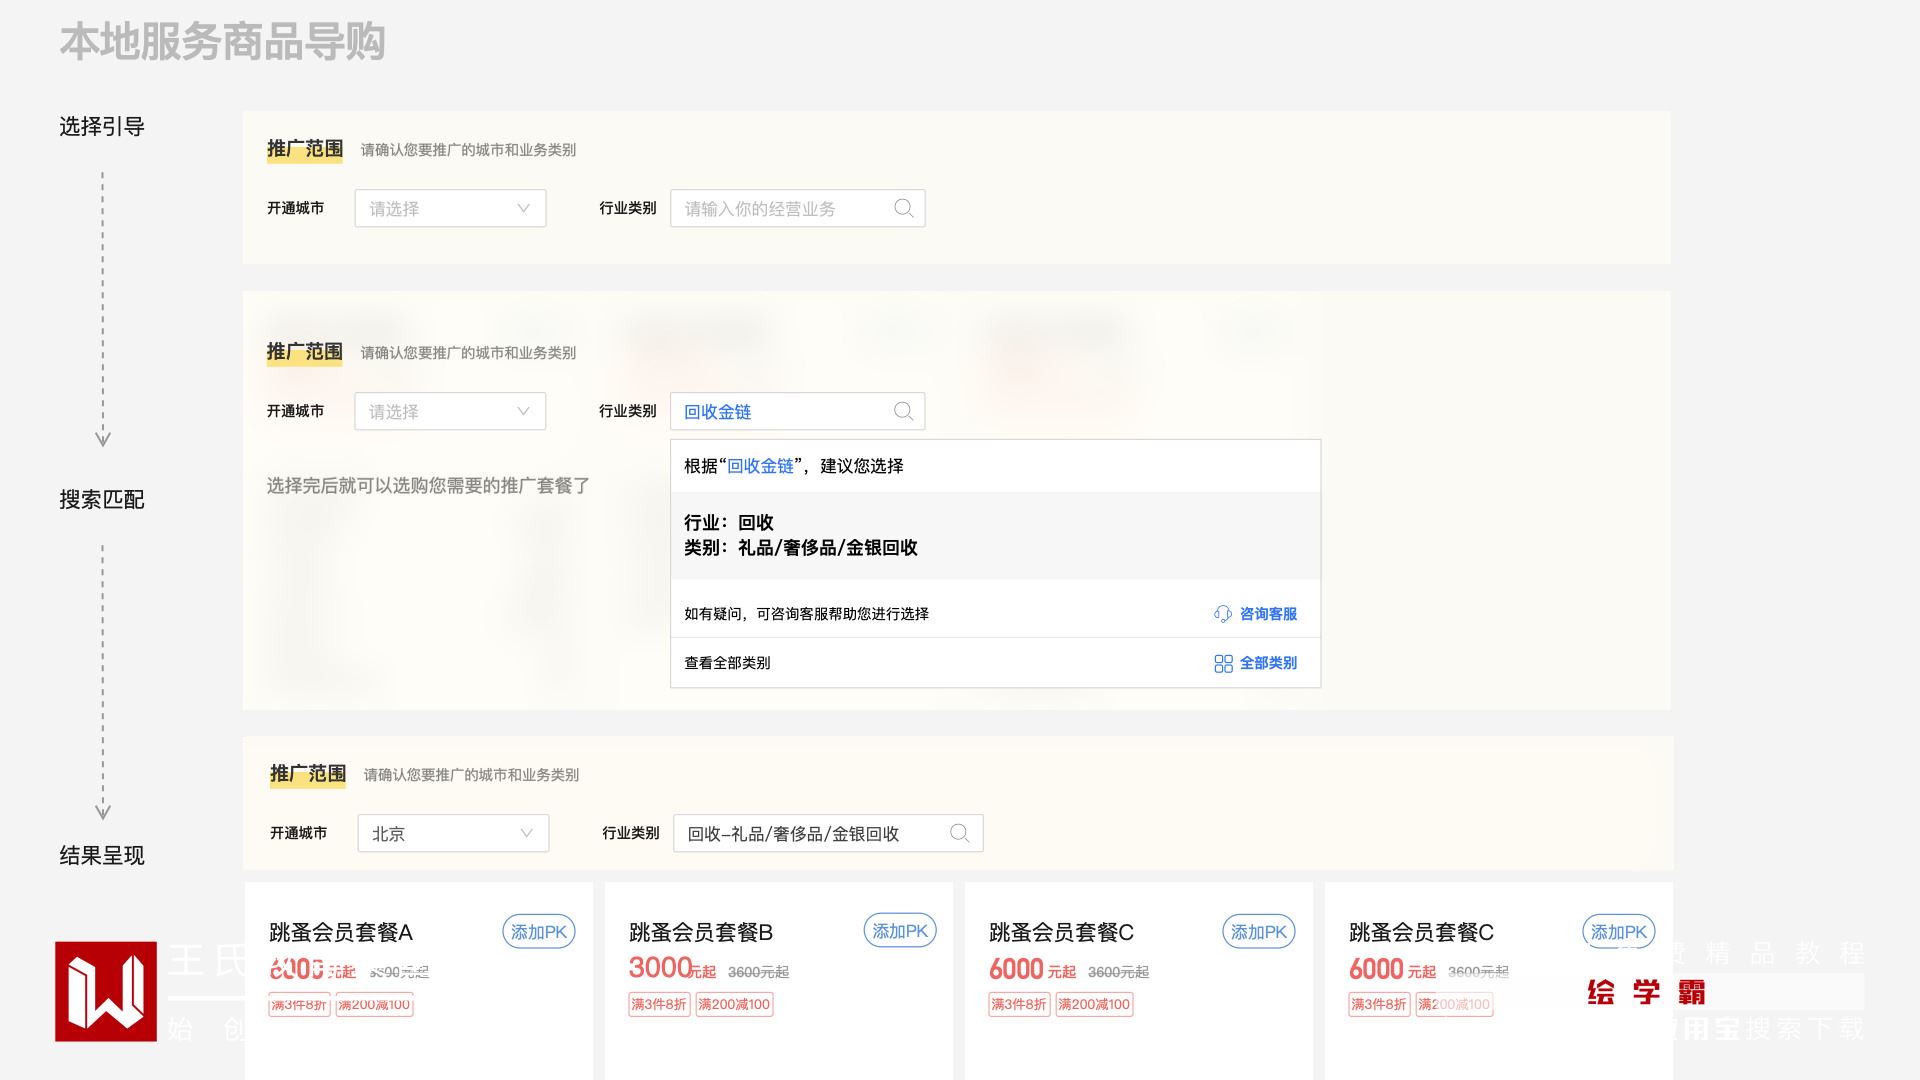Viewport: 1920px width, 1080px height.
Task: Click the red W logo
Action: tap(106, 991)
